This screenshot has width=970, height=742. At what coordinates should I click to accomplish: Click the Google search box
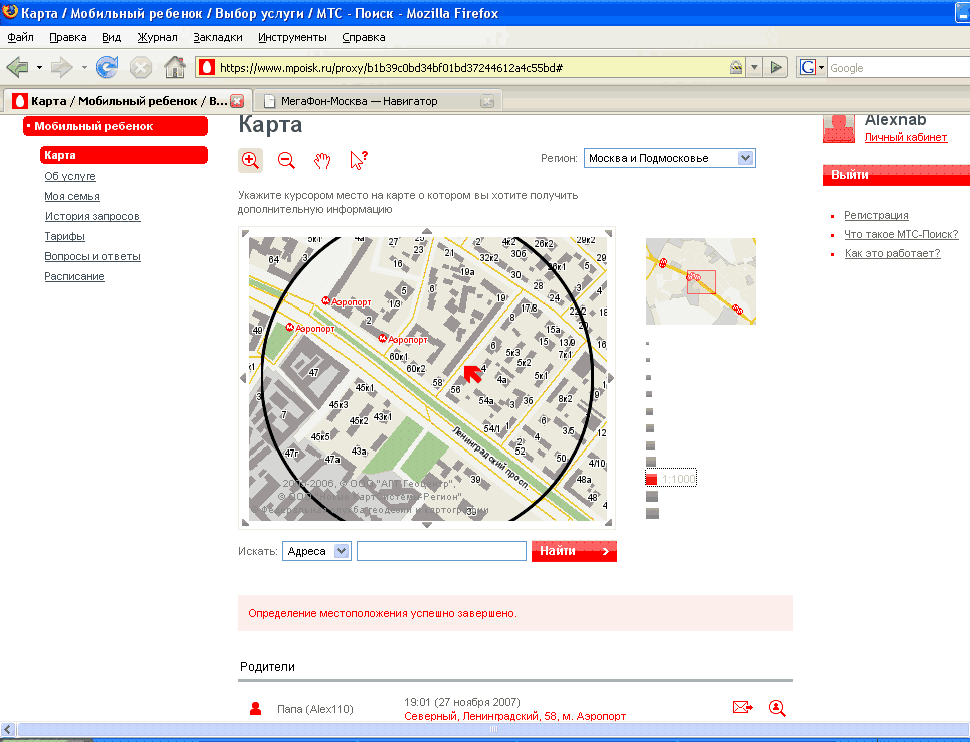(x=898, y=67)
